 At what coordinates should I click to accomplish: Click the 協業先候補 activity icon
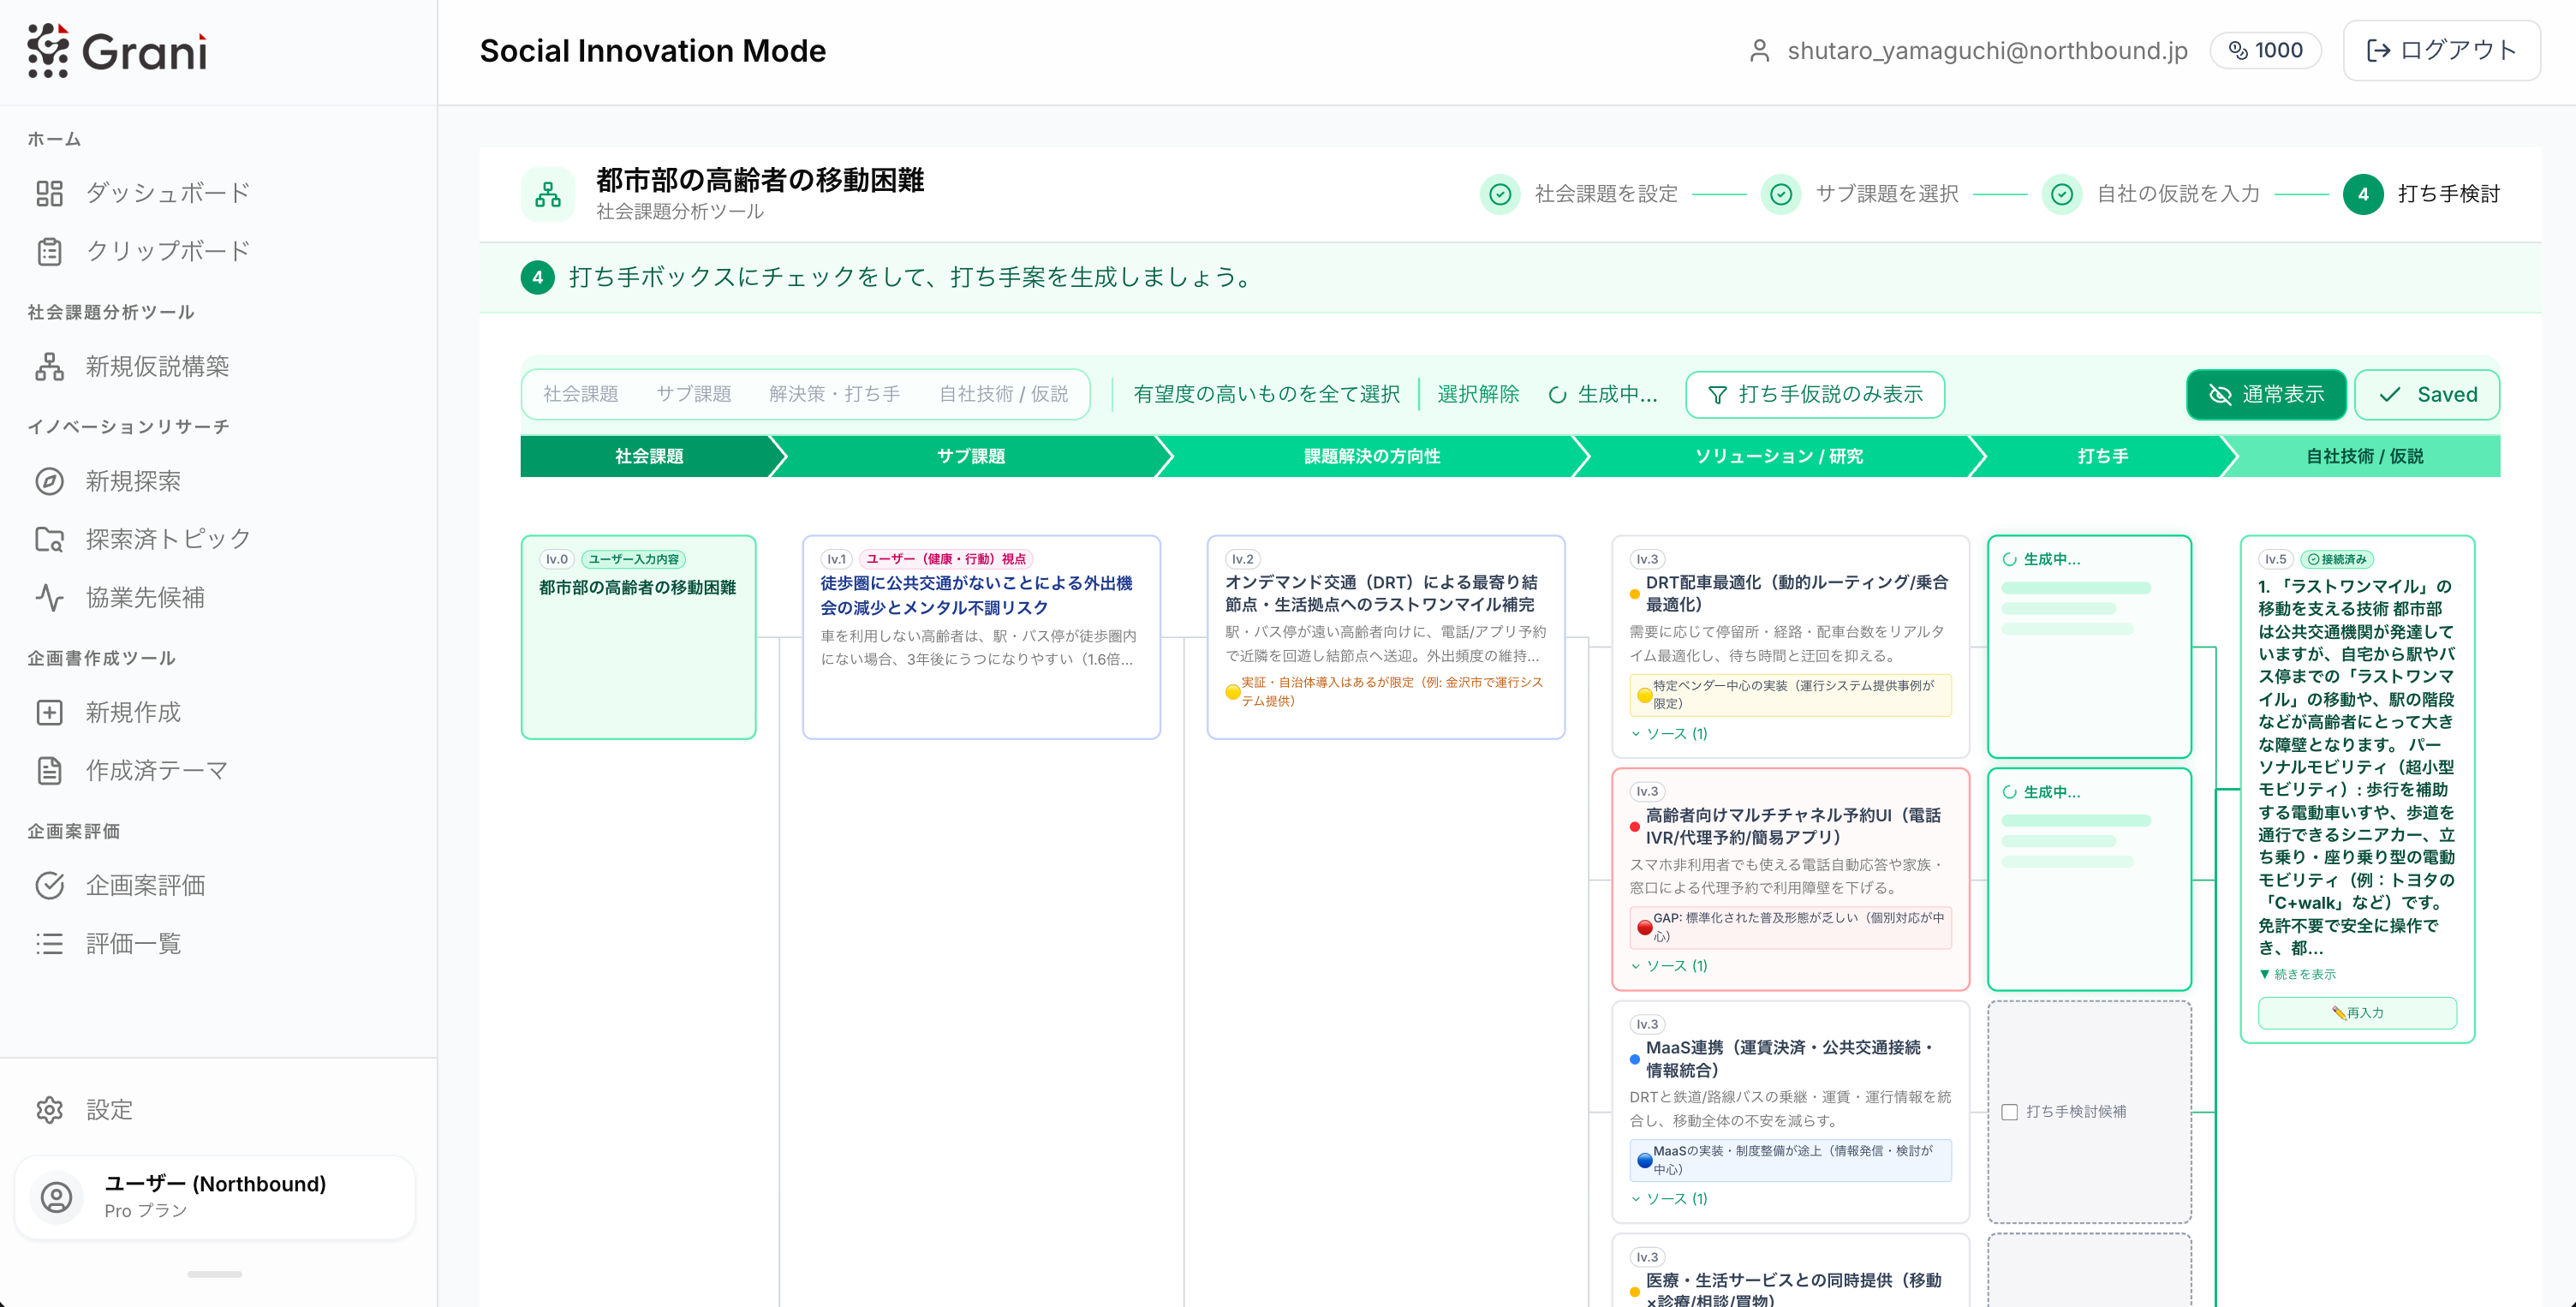point(49,597)
